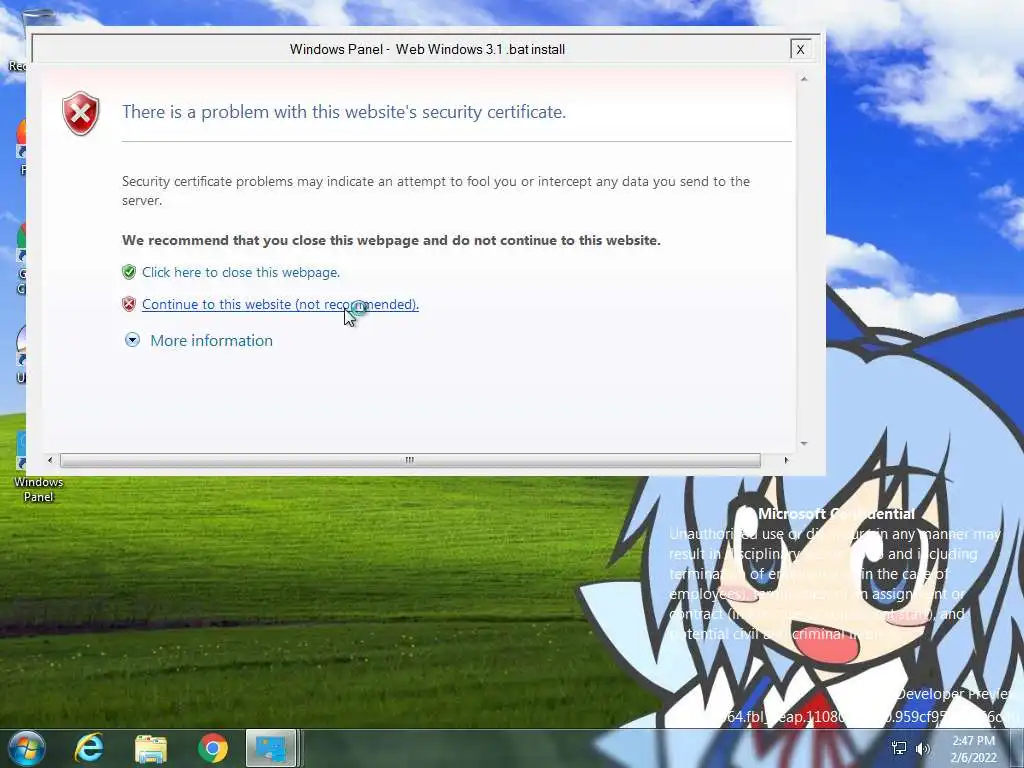
Task: Open the Windows Start orb
Action: click(x=27, y=748)
